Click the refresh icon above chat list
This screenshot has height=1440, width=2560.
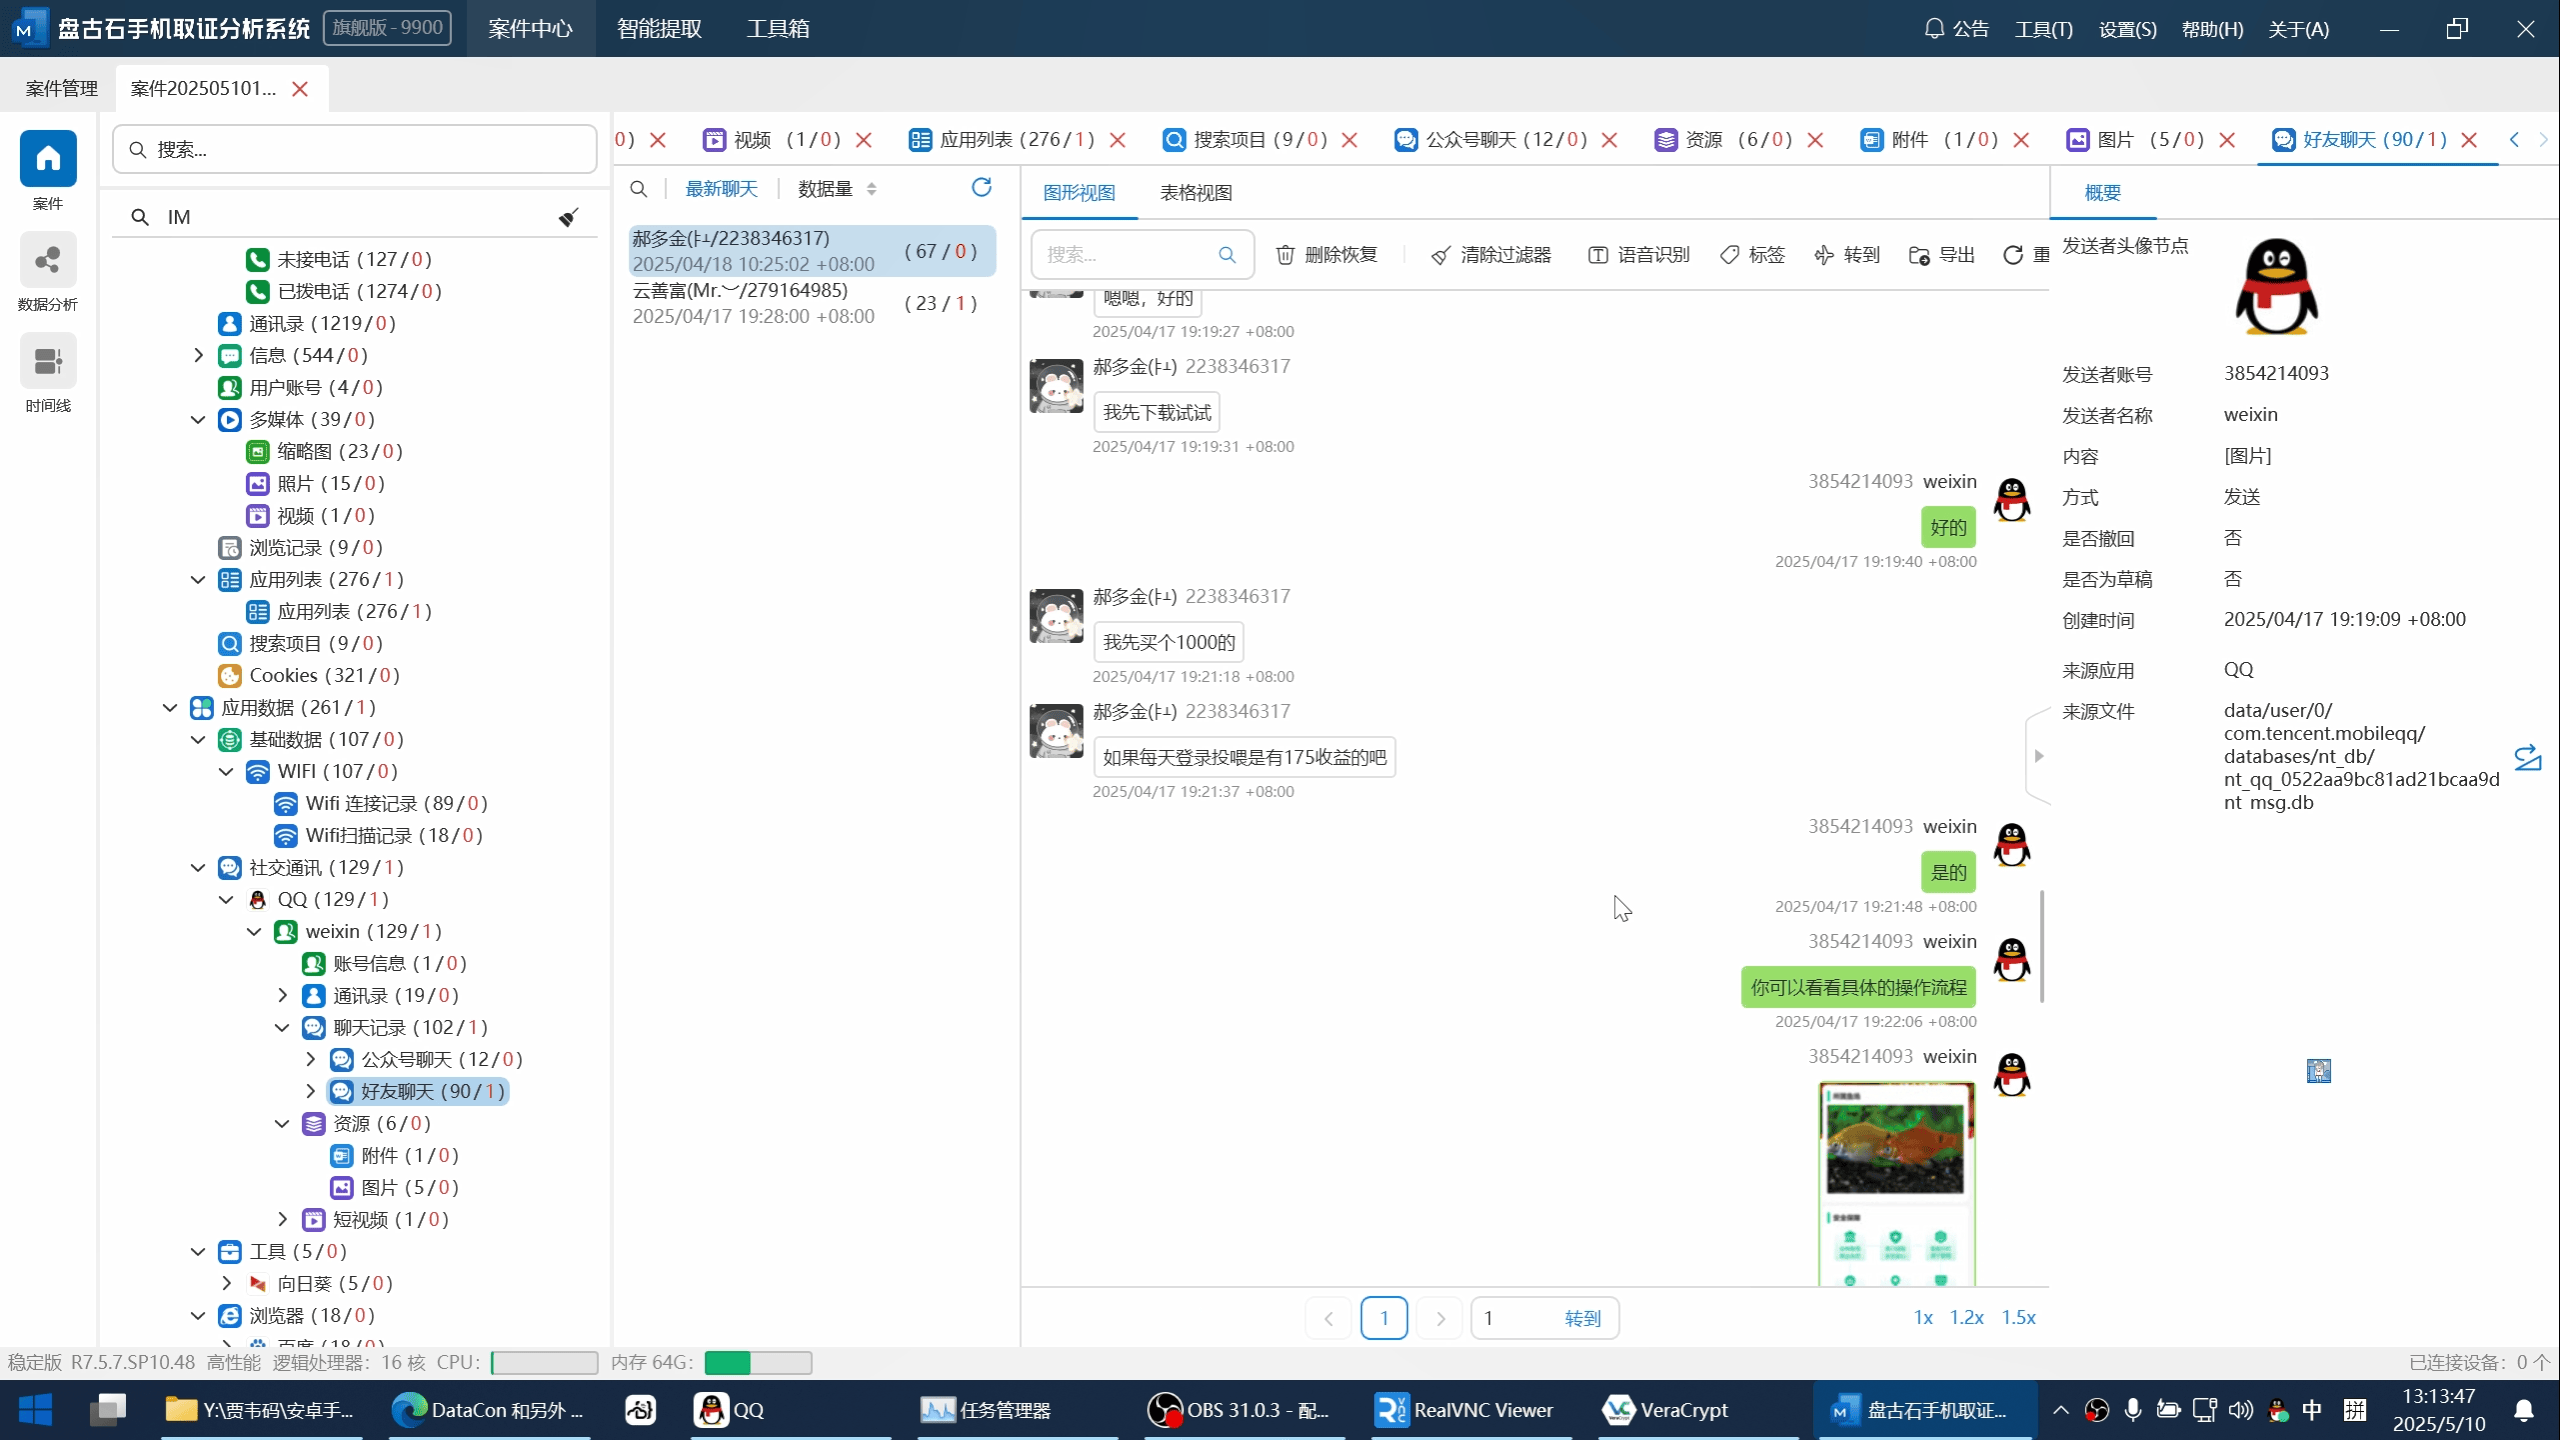click(x=981, y=188)
